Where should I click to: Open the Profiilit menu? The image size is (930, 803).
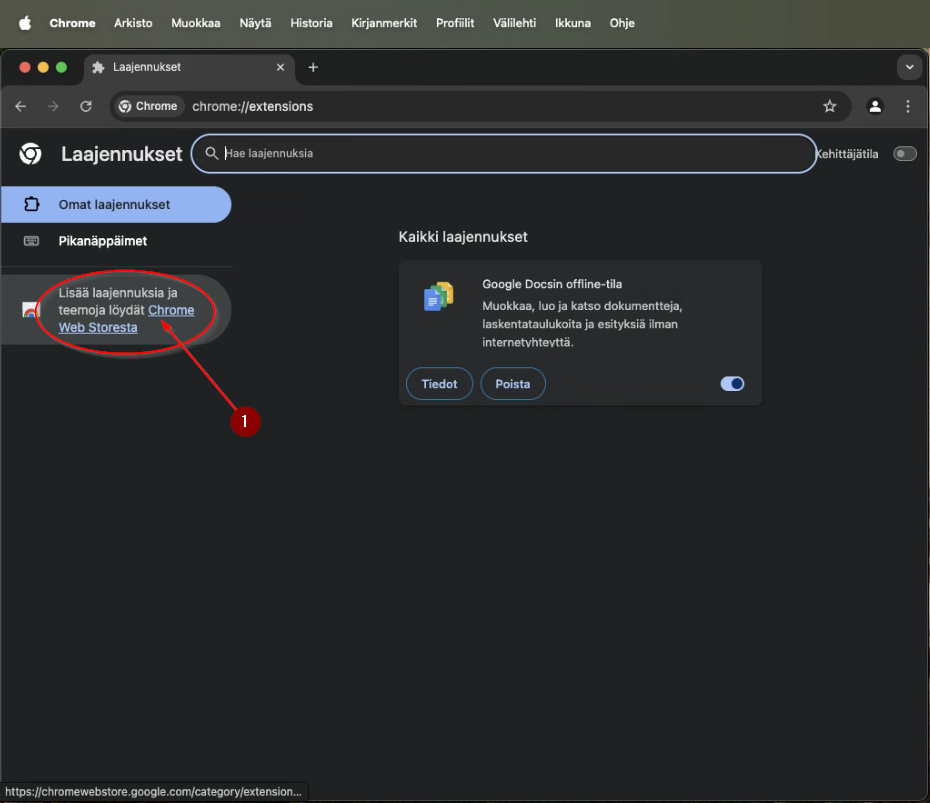click(455, 23)
